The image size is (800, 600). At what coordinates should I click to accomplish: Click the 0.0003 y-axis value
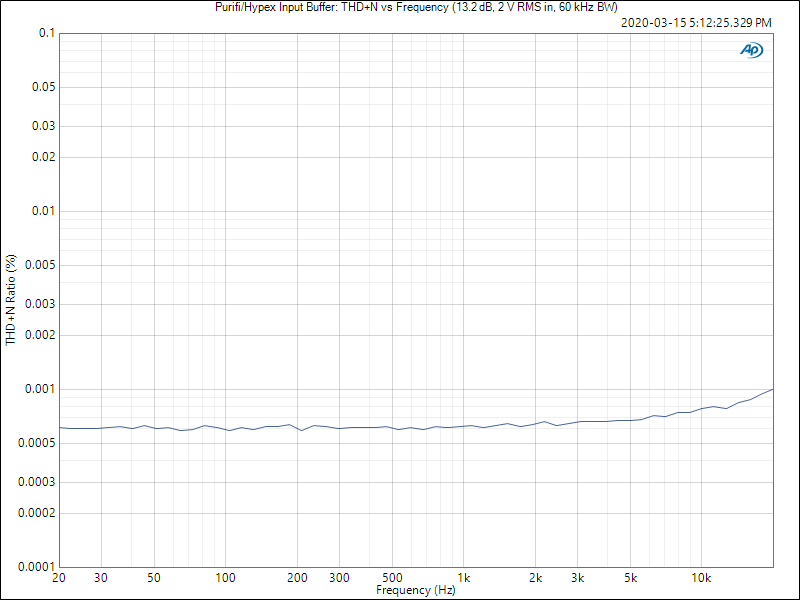36,482
